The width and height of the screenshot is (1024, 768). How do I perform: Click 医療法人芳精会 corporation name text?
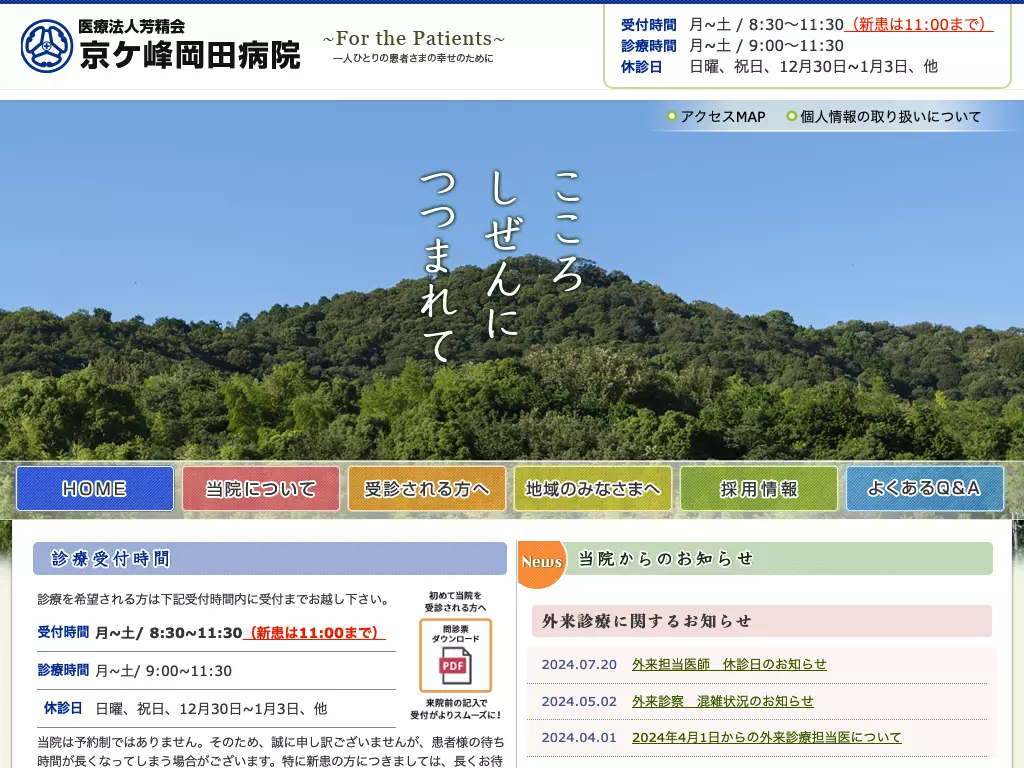131,26
